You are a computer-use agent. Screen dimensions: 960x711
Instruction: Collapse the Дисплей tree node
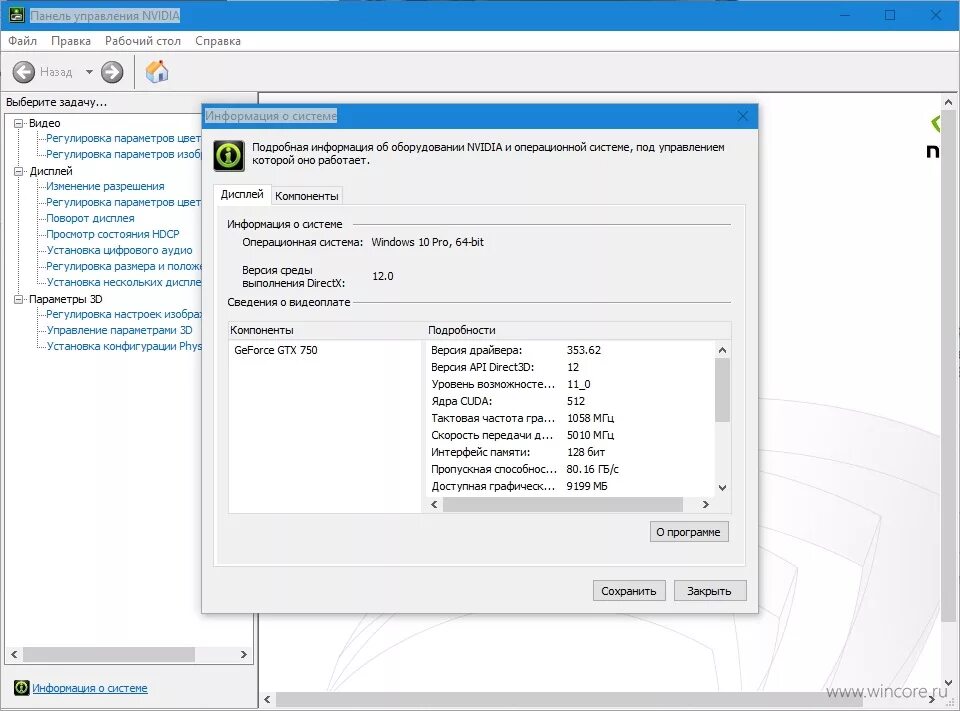[x=18, y=171]
